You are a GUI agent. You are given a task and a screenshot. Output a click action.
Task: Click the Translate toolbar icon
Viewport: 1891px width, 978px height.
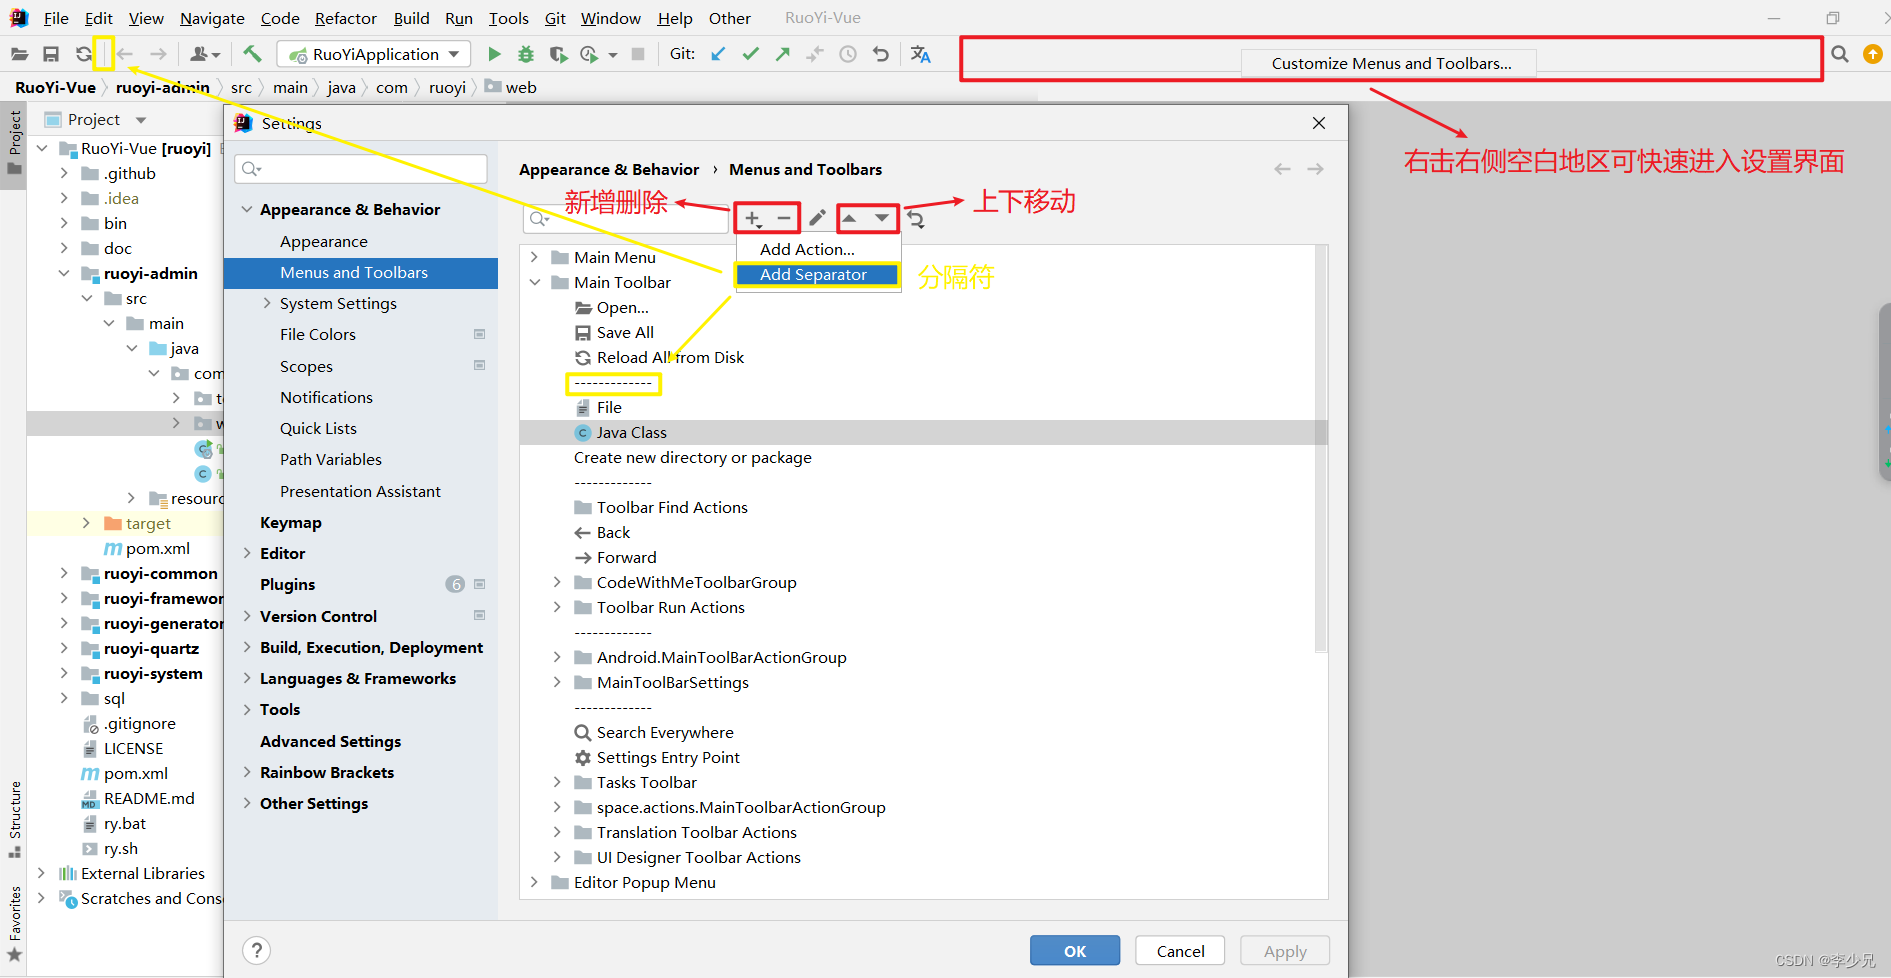click(921, 54)
